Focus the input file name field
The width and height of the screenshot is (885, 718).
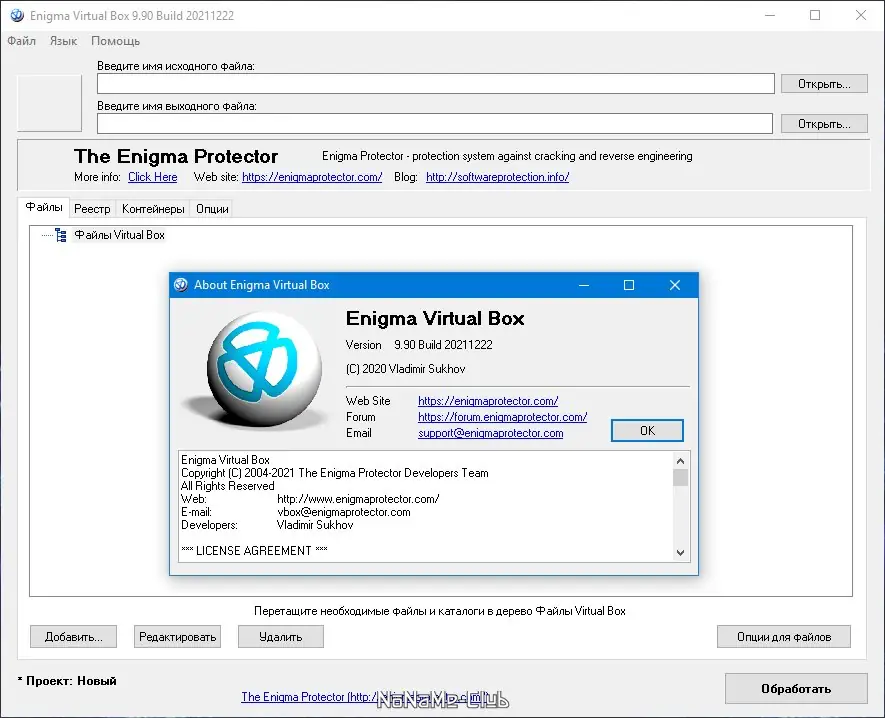click(436, 84)
